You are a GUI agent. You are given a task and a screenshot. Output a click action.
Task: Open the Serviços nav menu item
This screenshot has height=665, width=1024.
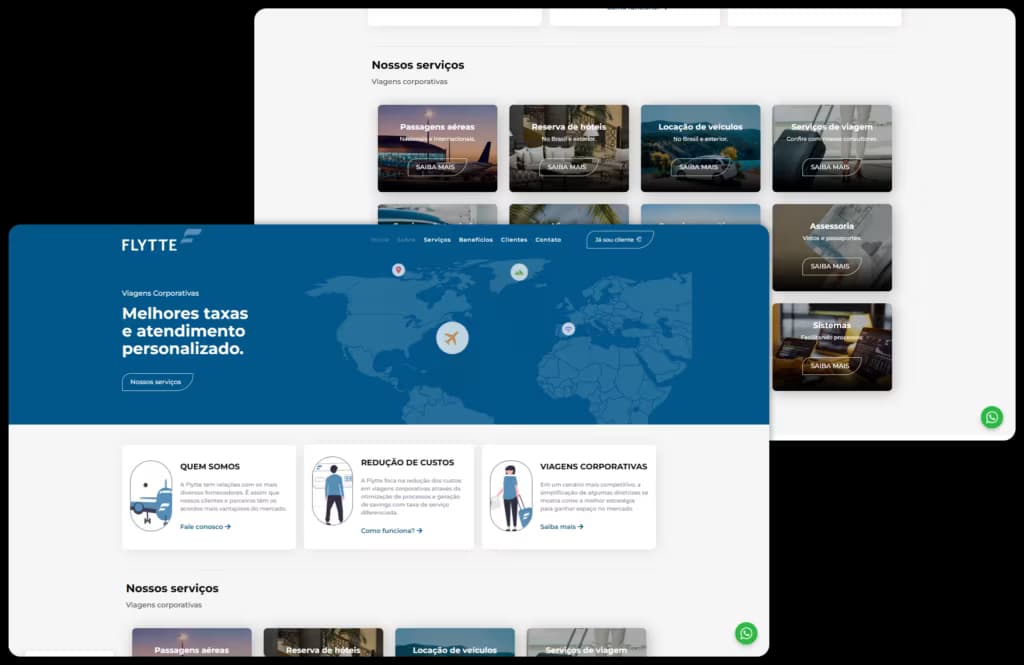pyautogui.click(x=437, y=240)
